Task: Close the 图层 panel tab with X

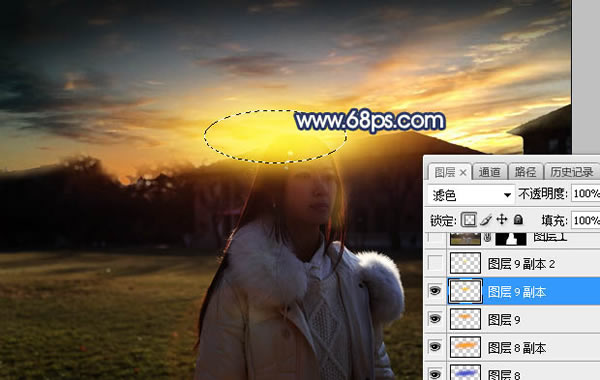Action: (463, 173)
